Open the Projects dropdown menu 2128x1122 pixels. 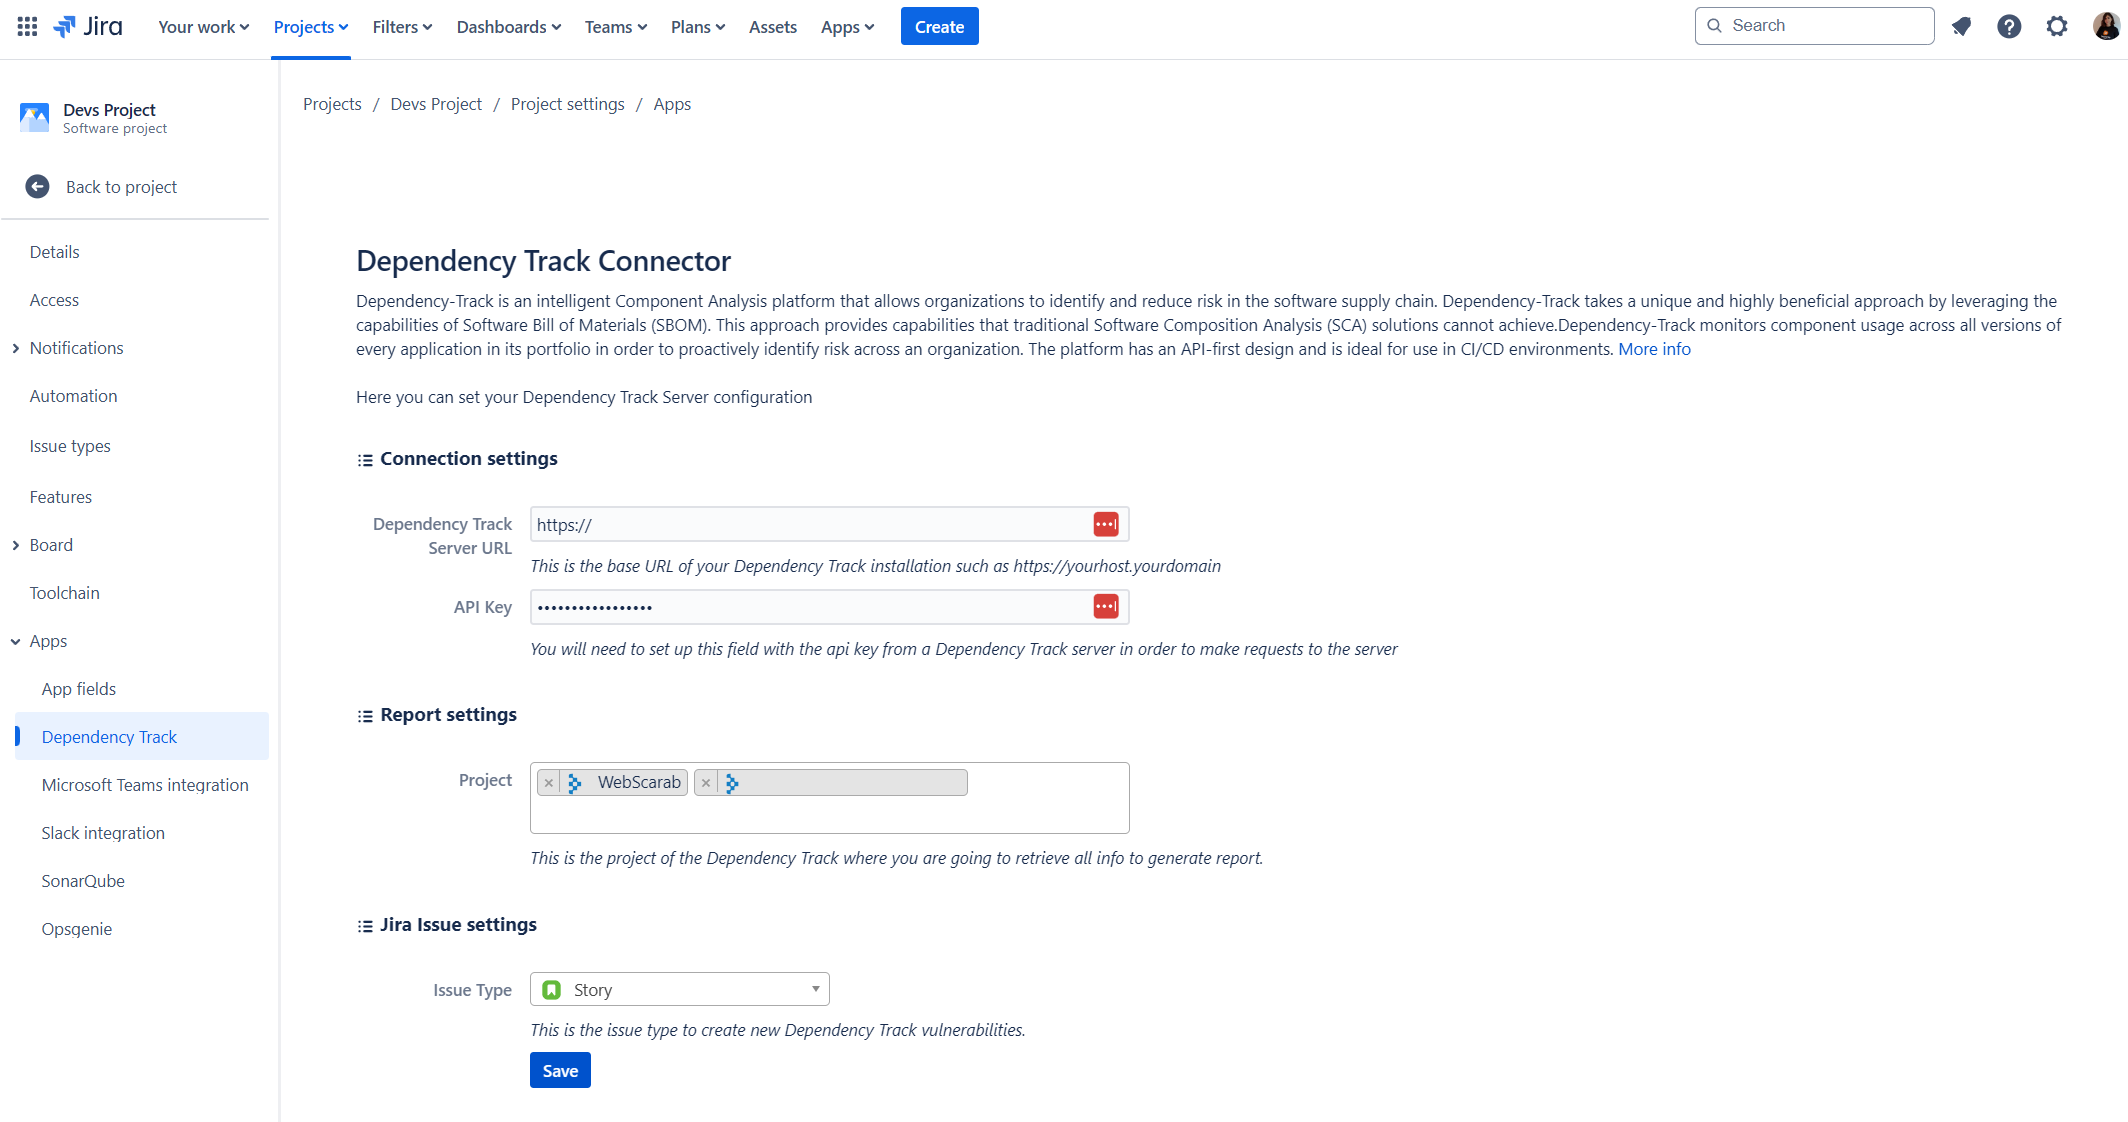311,27
